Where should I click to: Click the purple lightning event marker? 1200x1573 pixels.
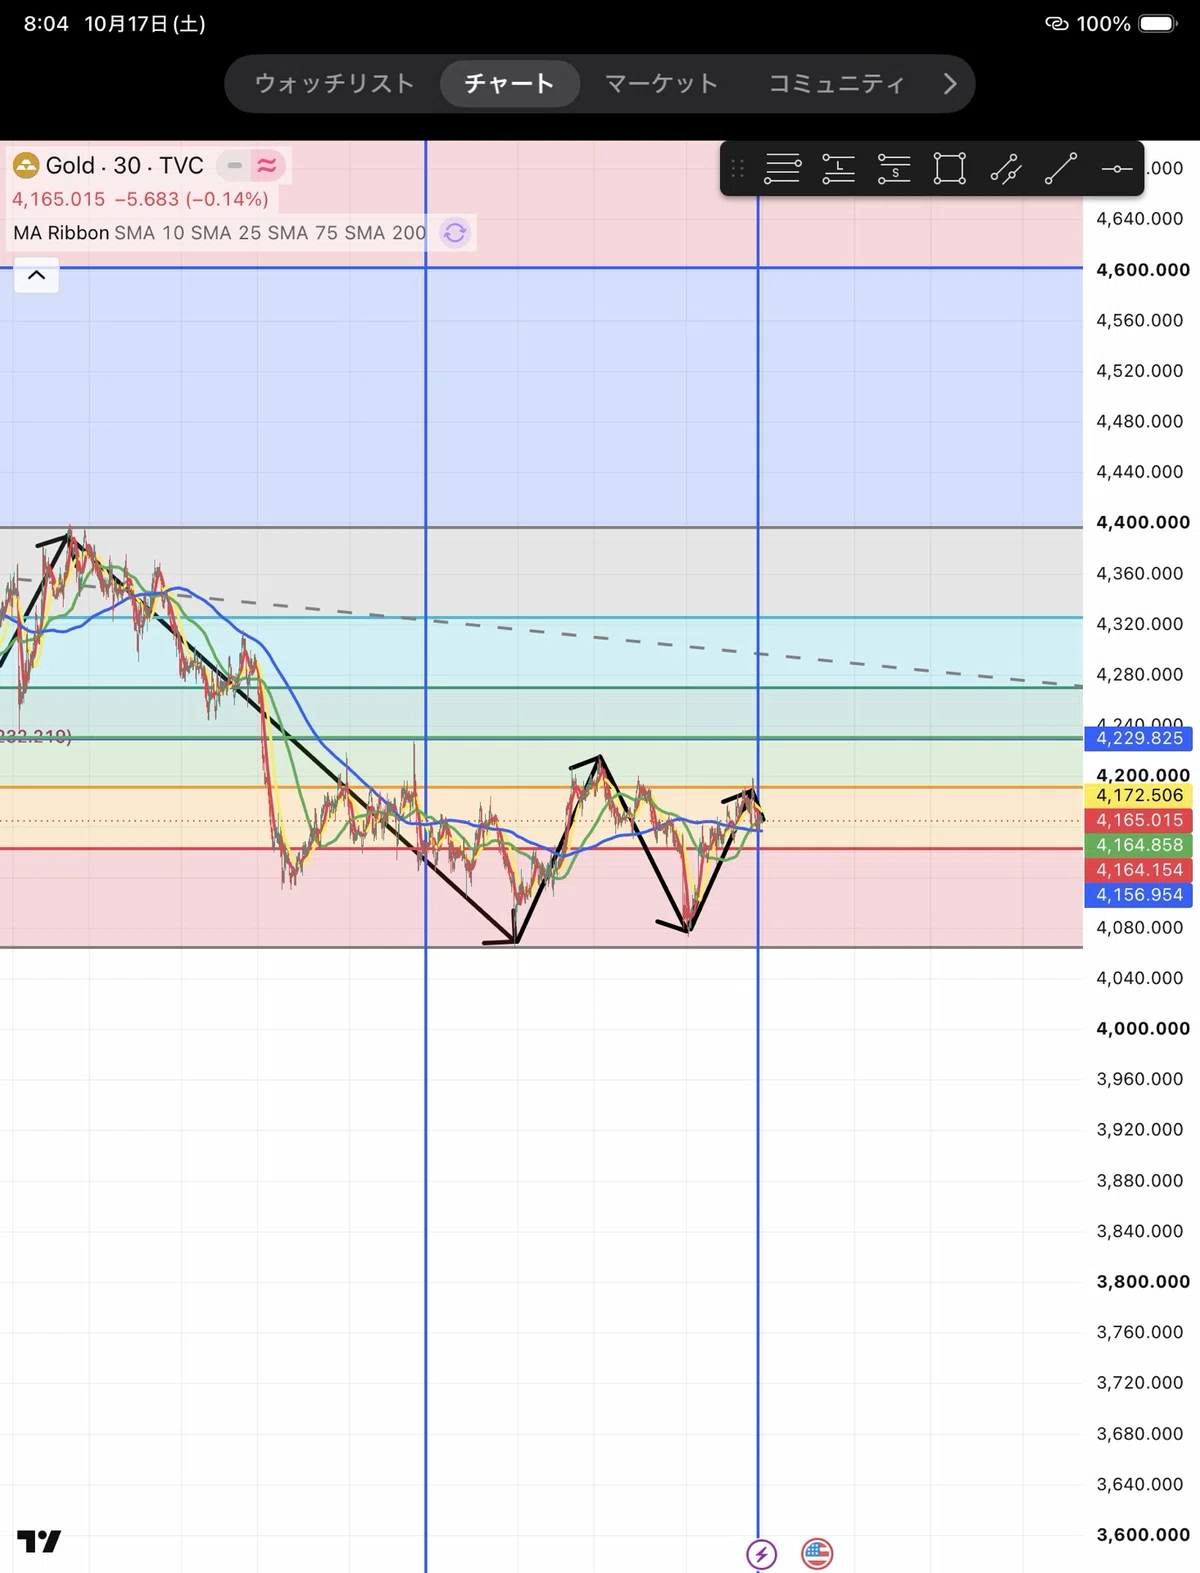[x=761, y=1554]
